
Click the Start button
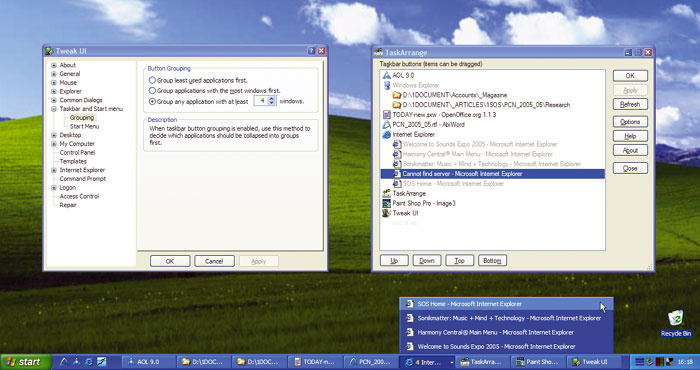coord(26,362)
